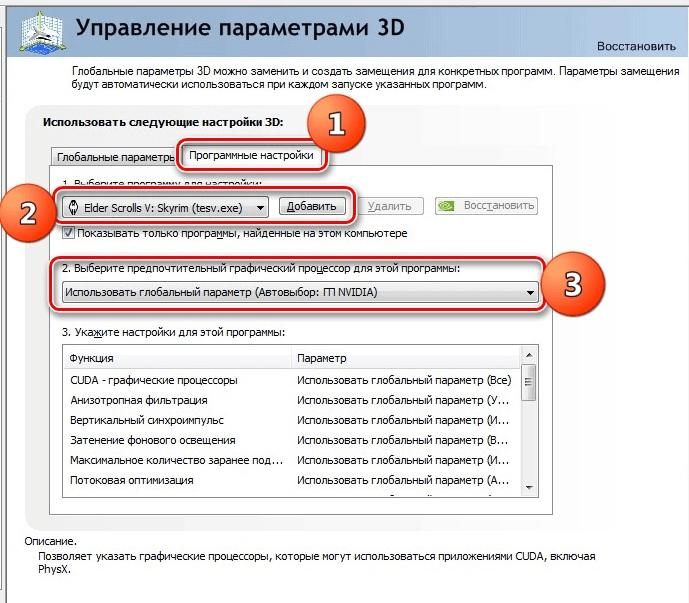Click parameter value for Анизотропная фильтрация
Screen dimensions: 689x603
tap(403, 400)
